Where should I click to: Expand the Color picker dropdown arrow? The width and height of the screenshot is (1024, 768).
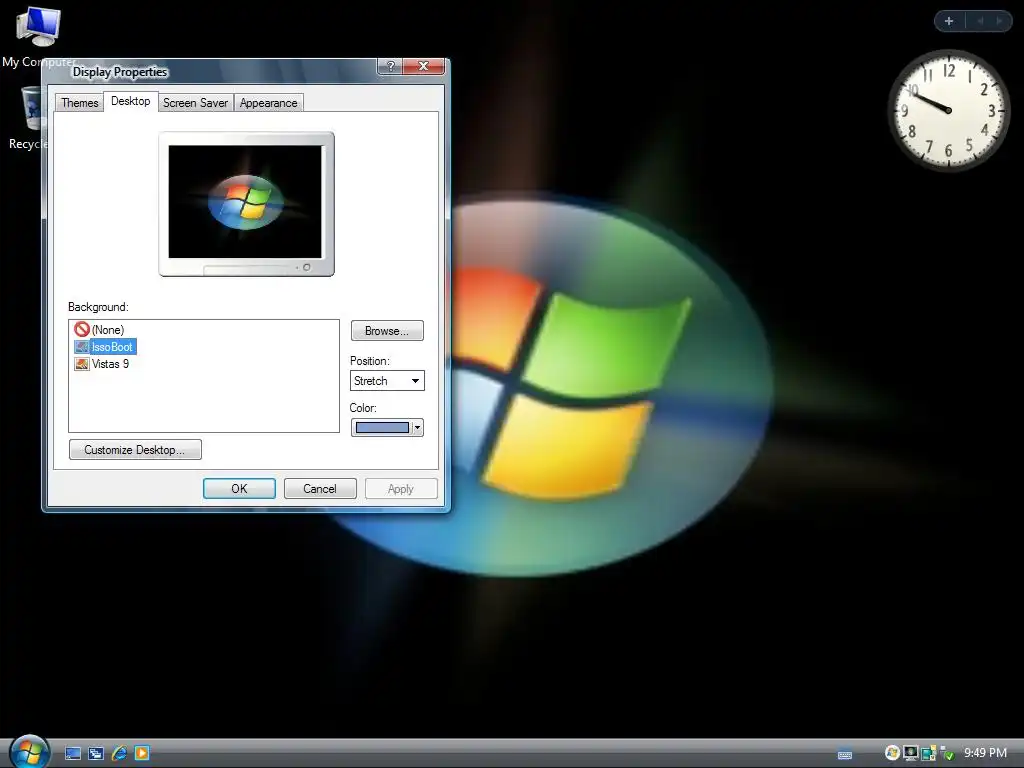(x=417, y=427)
